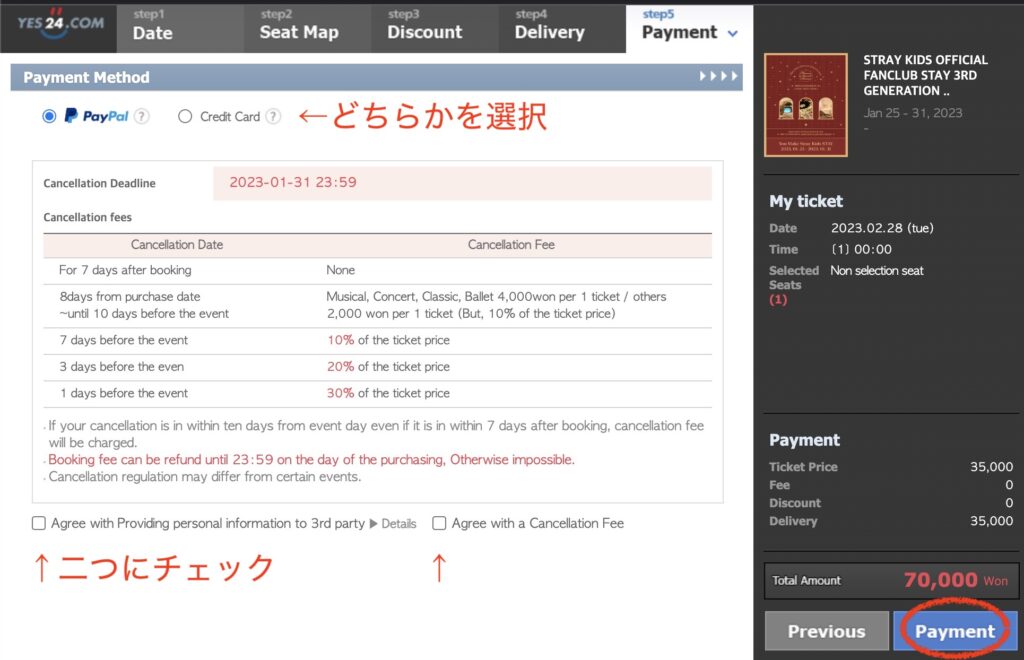Select the Credit Card payment option
Screen dimensions: 1024x660
(185, 116)
